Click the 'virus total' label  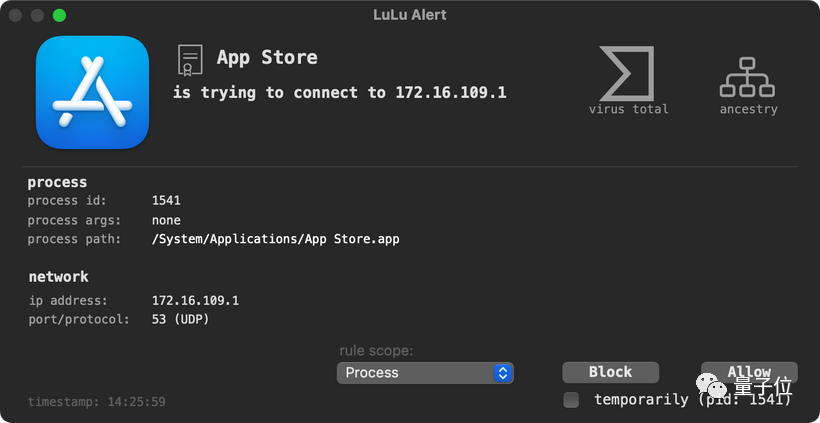[x=628, y=109]
